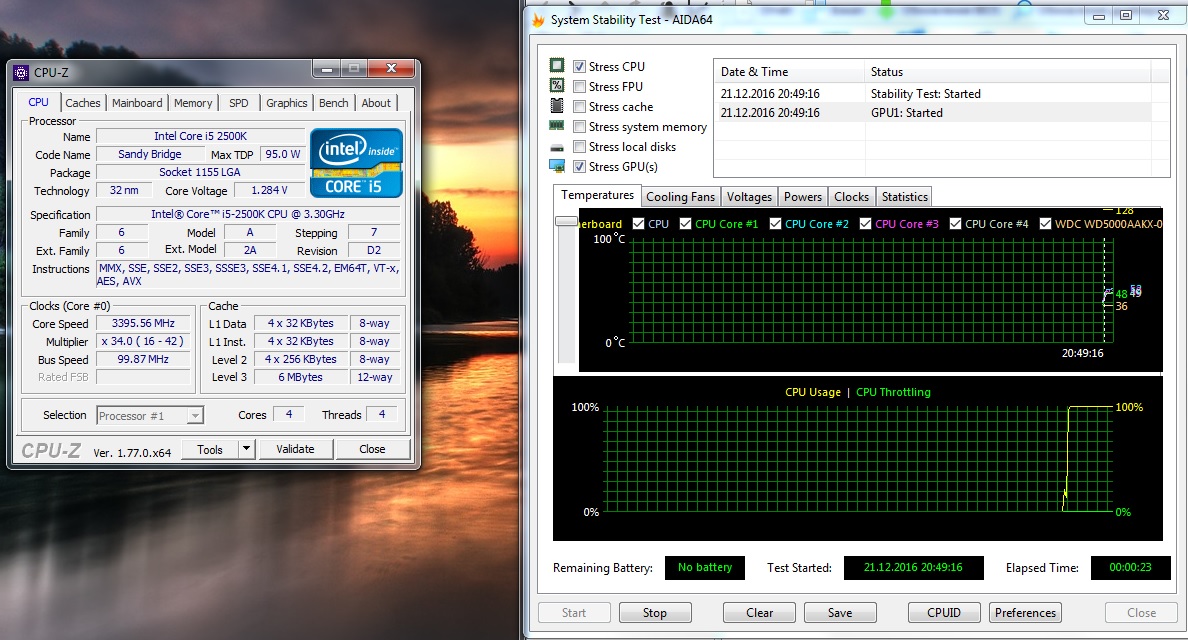This screenshot has height=640, width=1188.
Task: Open AIDA64 Preferences
Action: click(x=1025, y=613)
